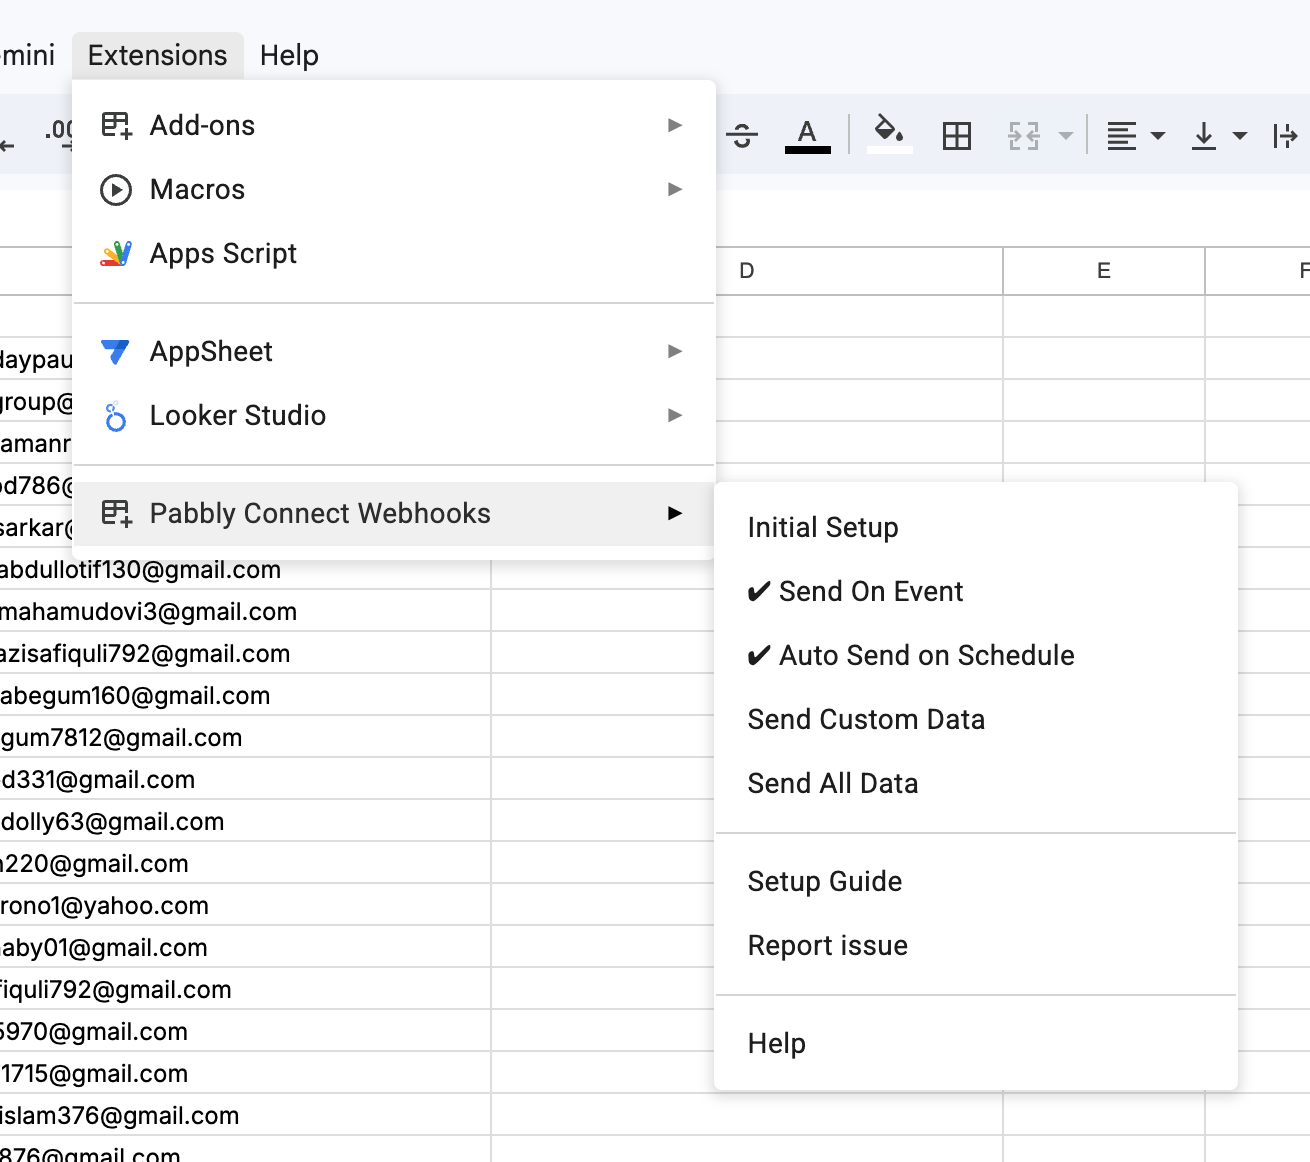This screenshot has width=1310, height=1162.
Task: Click the horizontal align icon
Action: [1122, 135]
